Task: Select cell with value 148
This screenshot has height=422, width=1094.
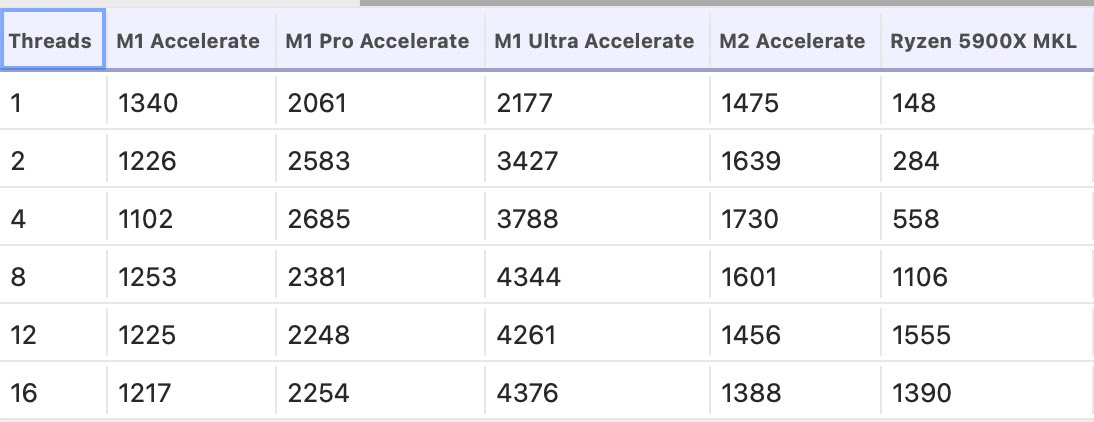Action: click(x=987, y=103)
